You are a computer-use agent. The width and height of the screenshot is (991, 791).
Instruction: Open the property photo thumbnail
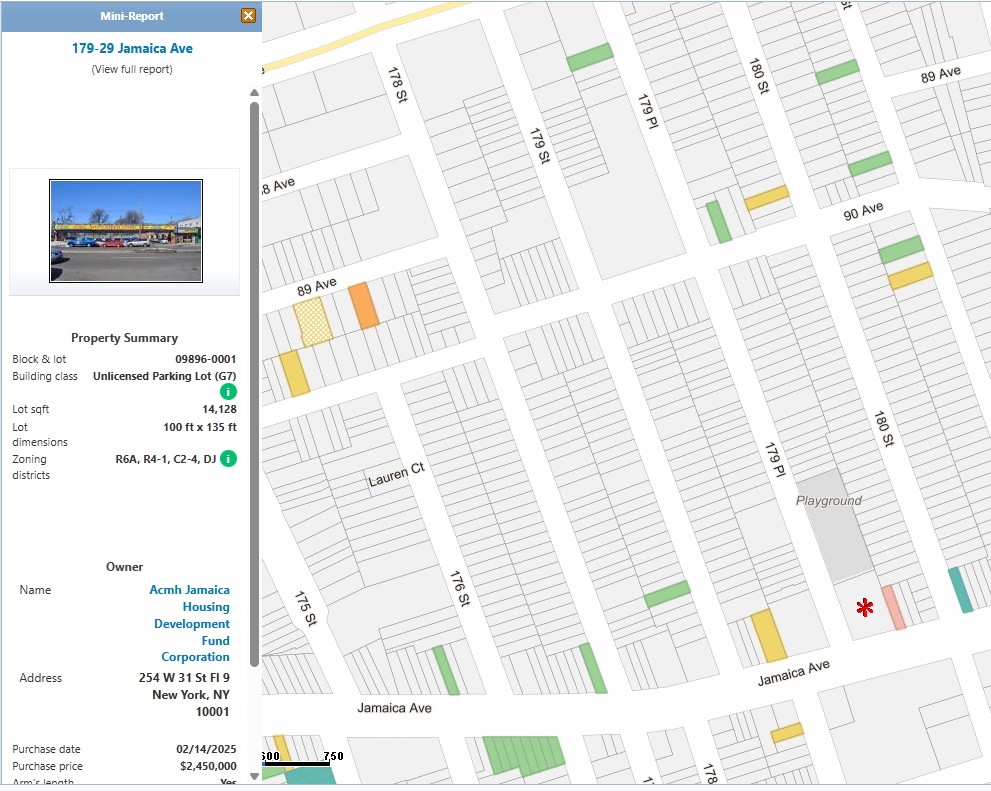[126, 231]
